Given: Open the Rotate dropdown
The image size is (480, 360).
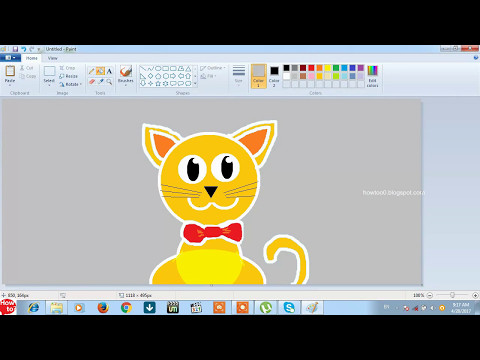Looking at the screenshot, I should pyautogui.click(x=70, y=84).
